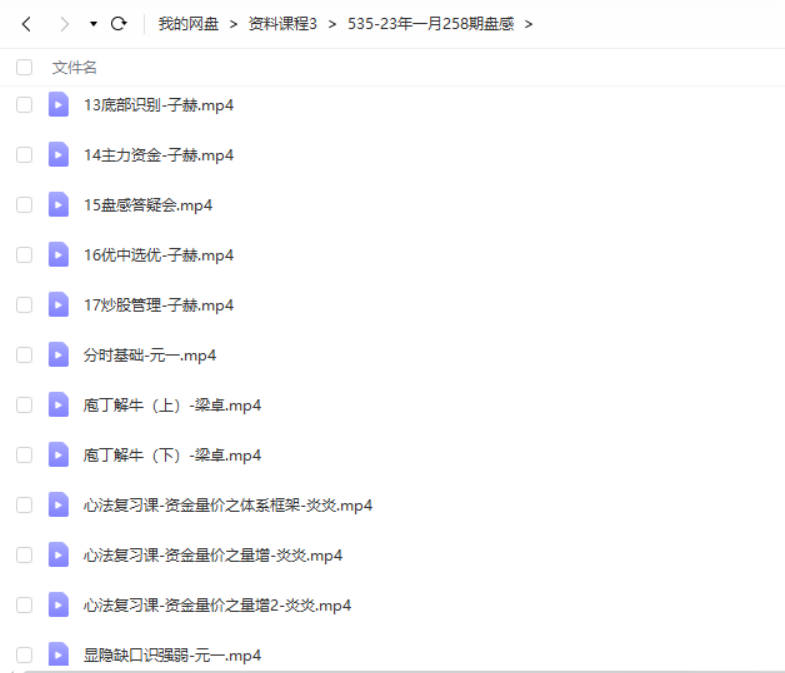
Task: Expand the chevron after 535-23年一月258期盘感
Action: coord(528,24)
